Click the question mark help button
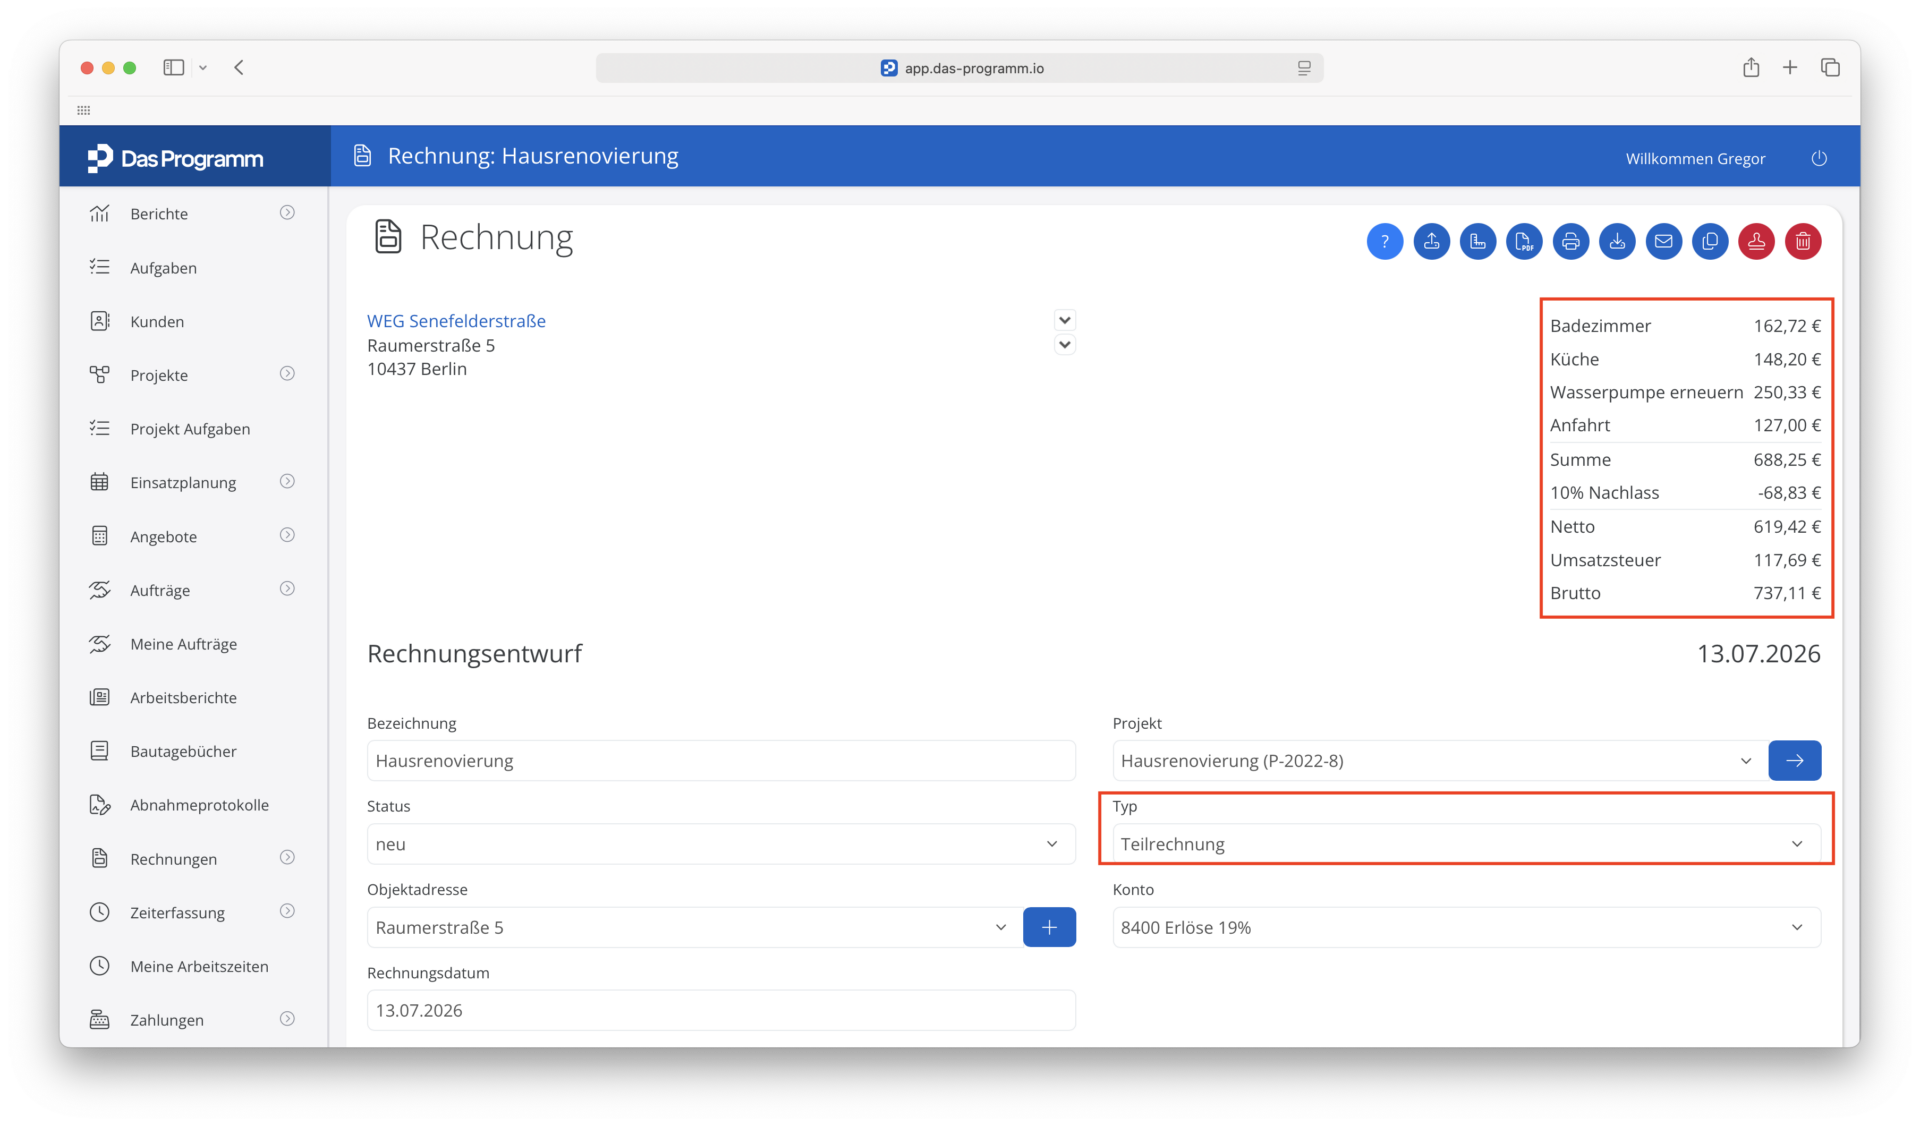 pyautogui.click(x=1384, y=241)
